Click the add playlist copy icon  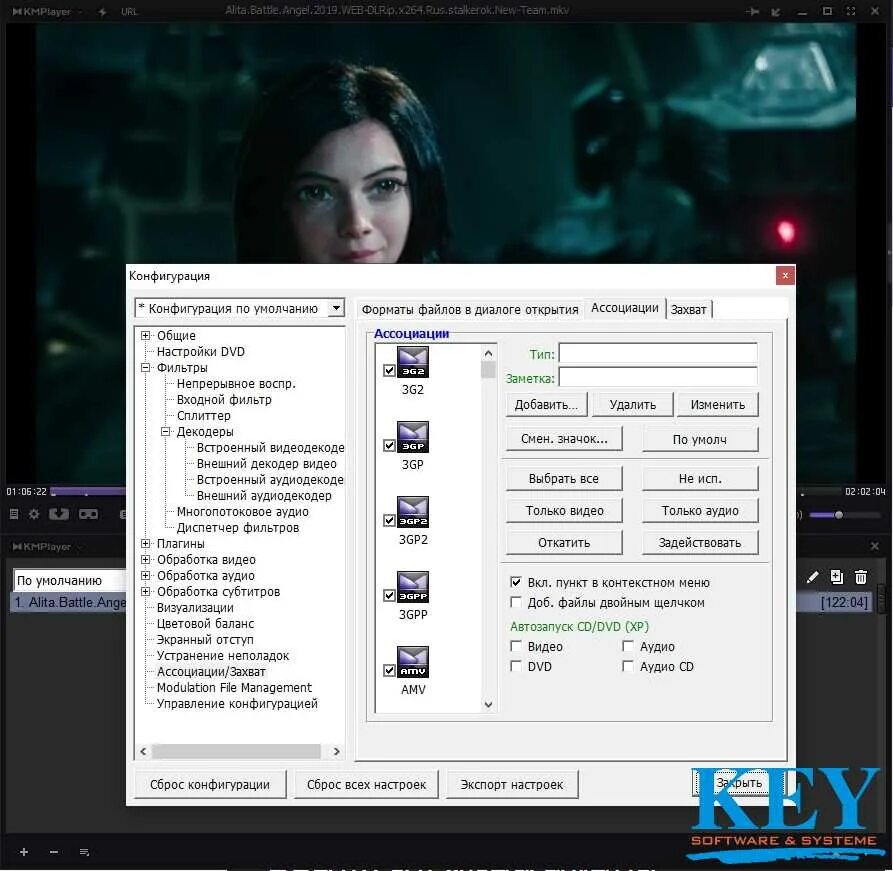tap(837, 577)
